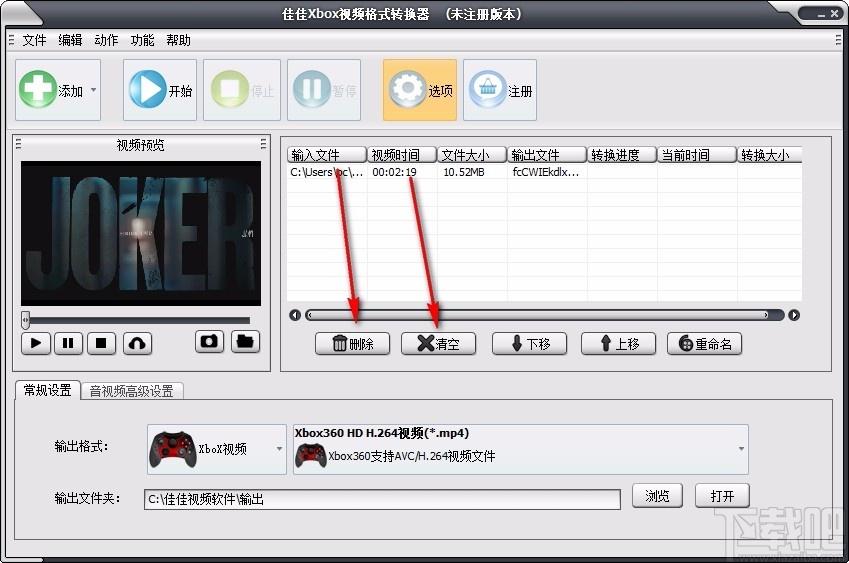Browse for output folder with 浏览
Viewport: 849px width, 563px height.
[657, 496]
